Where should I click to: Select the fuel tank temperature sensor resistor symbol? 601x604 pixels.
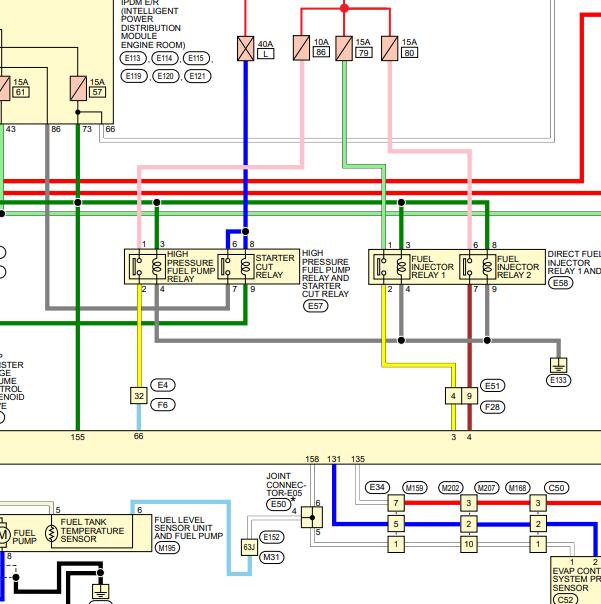coord(51,534)
